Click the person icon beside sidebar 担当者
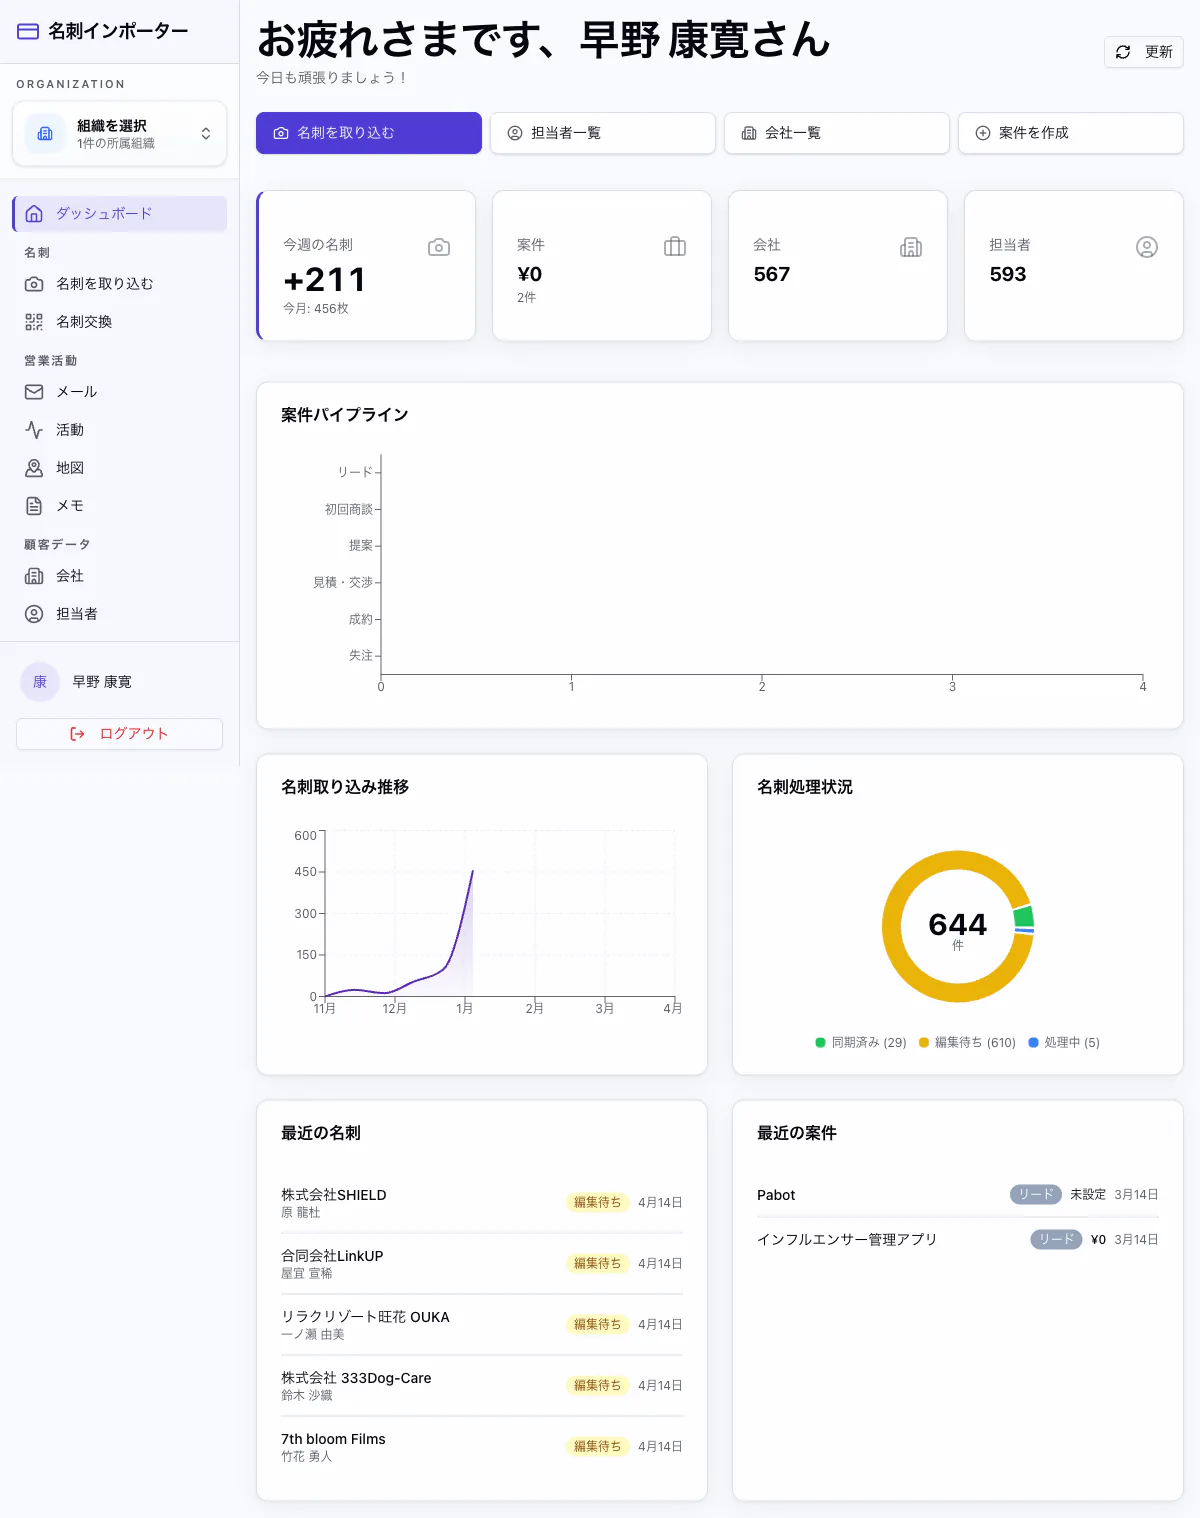Screen dimensions: 1200x1518 coord(34,614)
